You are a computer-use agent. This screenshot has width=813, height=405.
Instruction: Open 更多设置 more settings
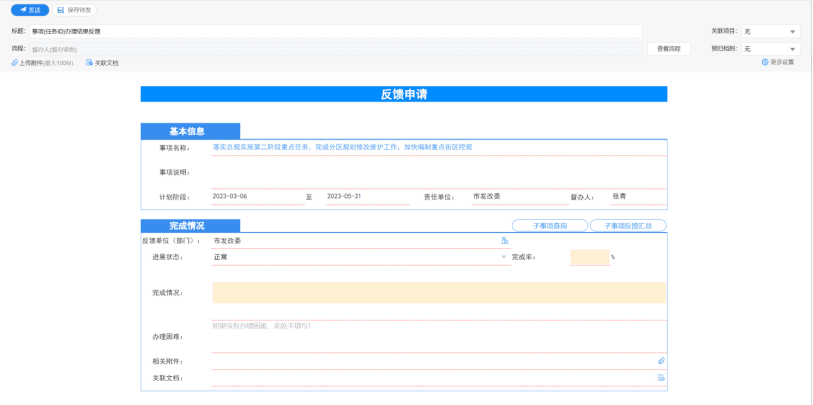pyautogui.click(x=778, y=62)
